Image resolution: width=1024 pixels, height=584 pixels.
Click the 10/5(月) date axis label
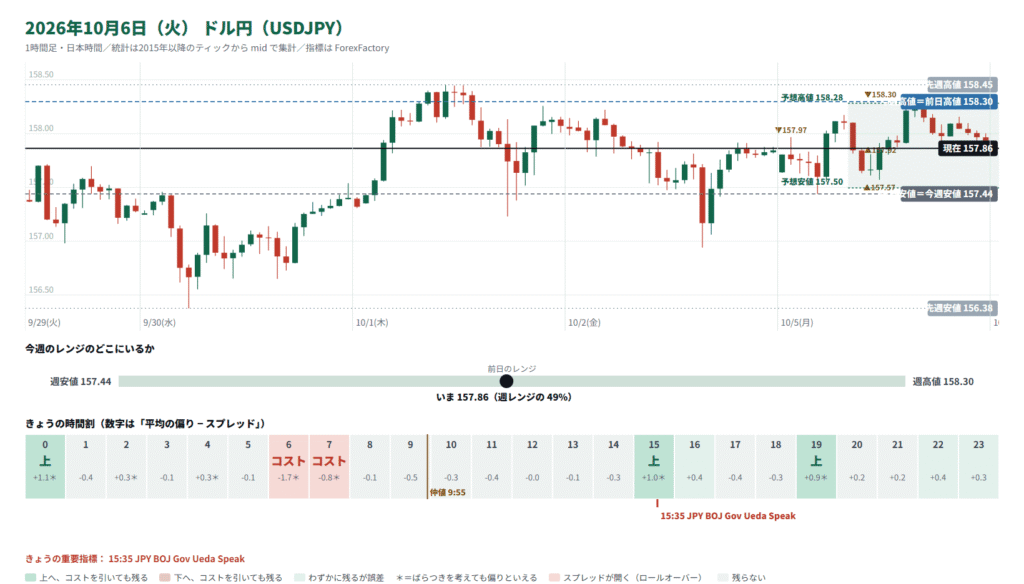pyautogui.click(x=797, y=322)
